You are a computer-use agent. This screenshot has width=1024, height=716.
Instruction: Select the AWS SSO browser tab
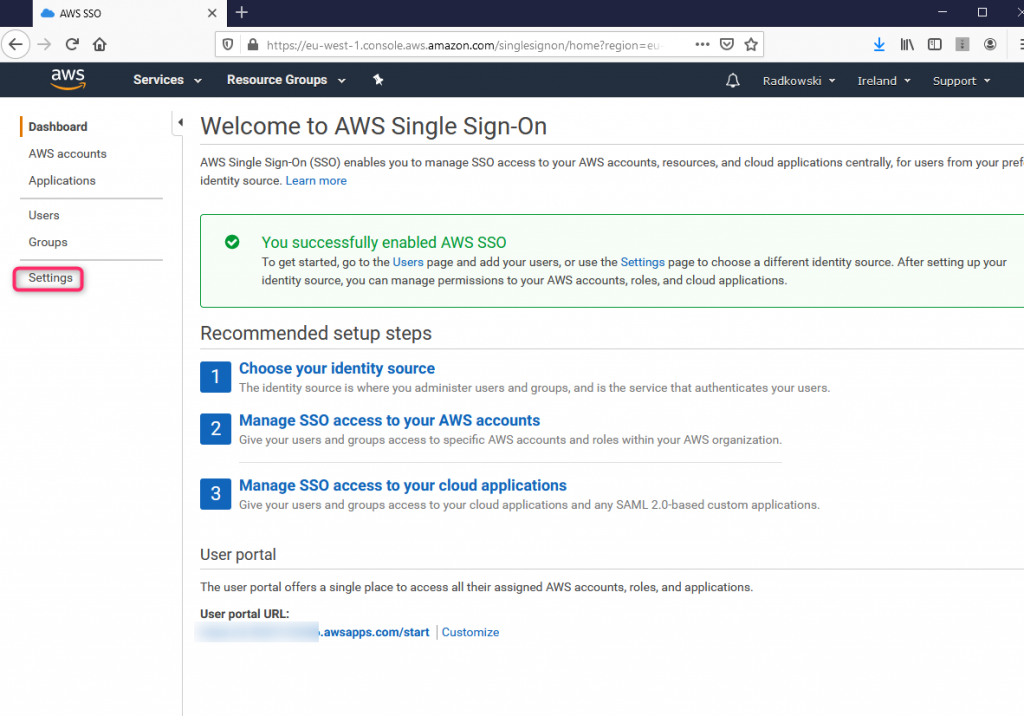129,13
